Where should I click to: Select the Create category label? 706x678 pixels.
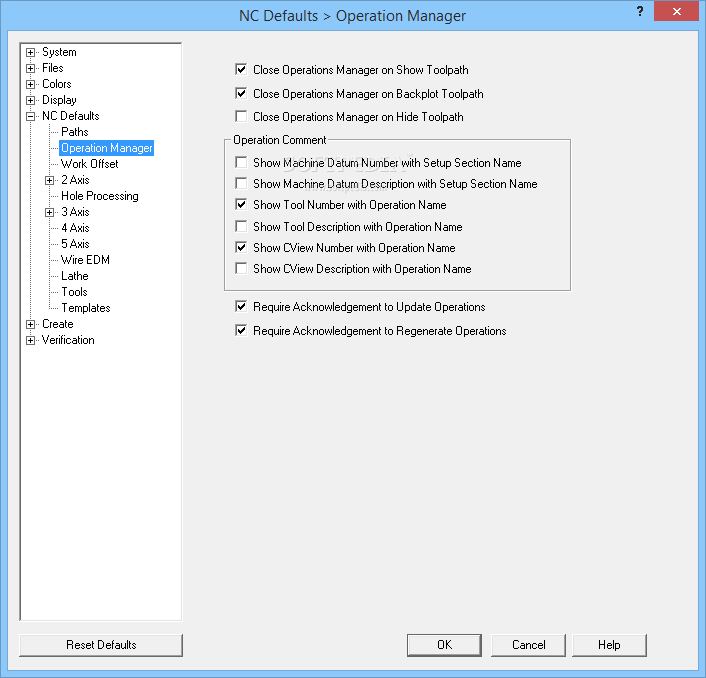click(x=58, y=324)
